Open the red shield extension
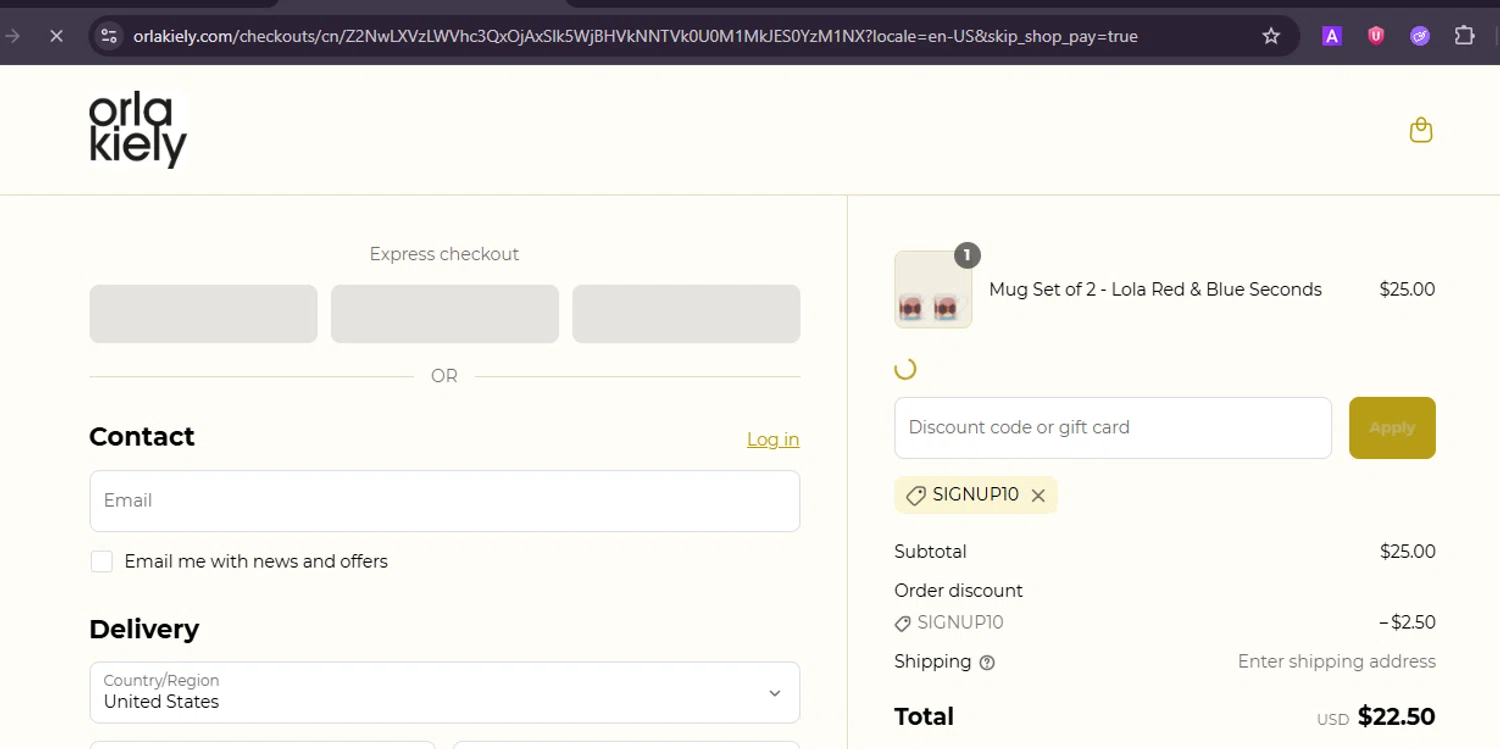 coord(1376,36)
